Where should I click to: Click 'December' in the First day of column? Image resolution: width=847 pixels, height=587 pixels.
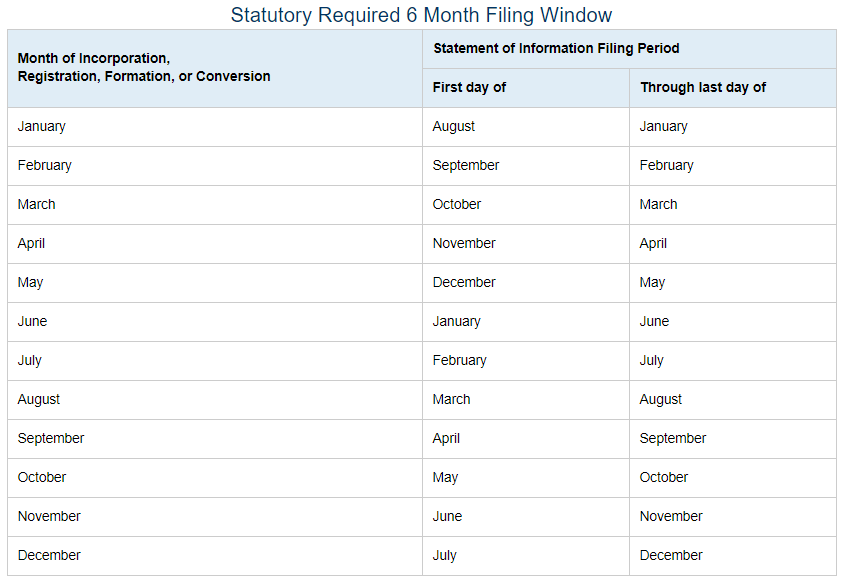coord(463,282)
